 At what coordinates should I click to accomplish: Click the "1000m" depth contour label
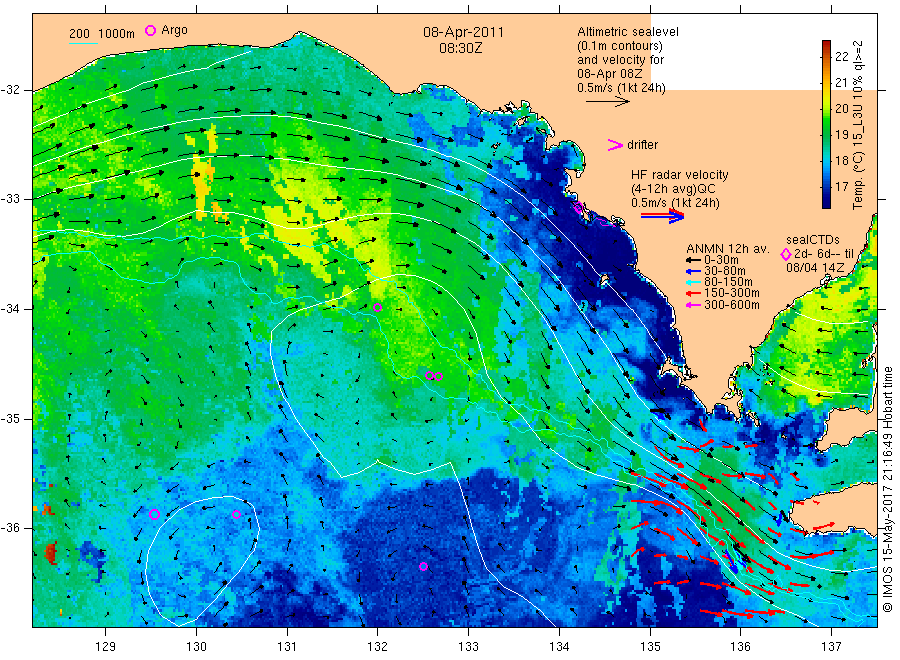116,34
